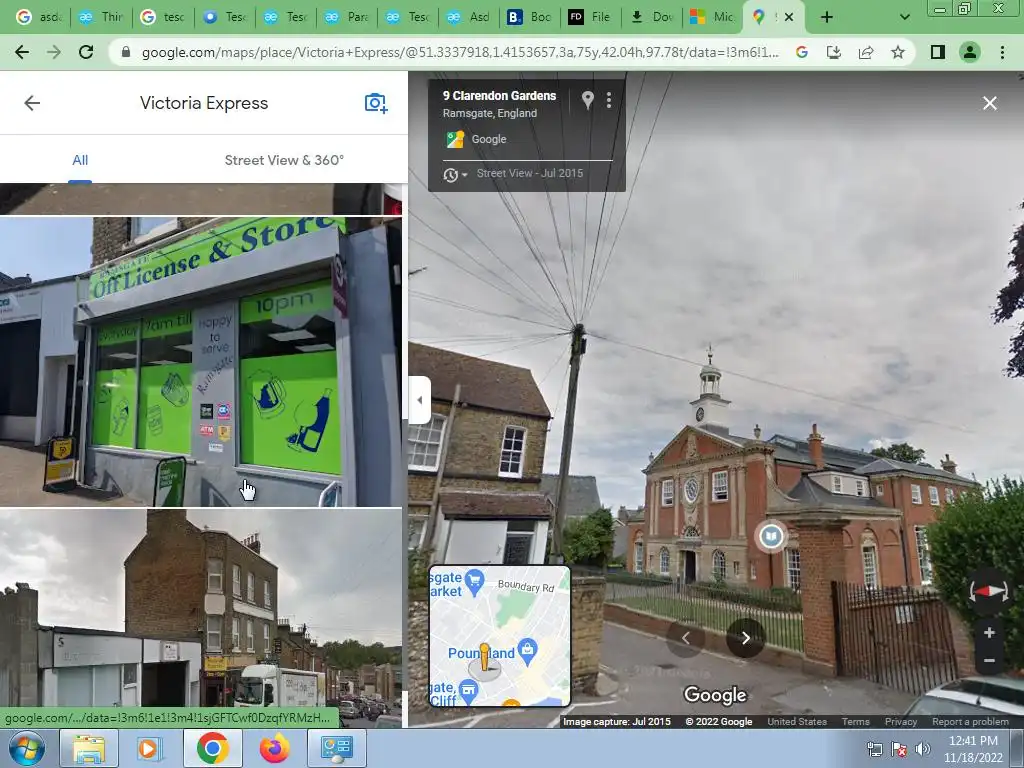Open the media player in the taskbar
This screenshot has height=768, width=1024.
tap(148, 748)
